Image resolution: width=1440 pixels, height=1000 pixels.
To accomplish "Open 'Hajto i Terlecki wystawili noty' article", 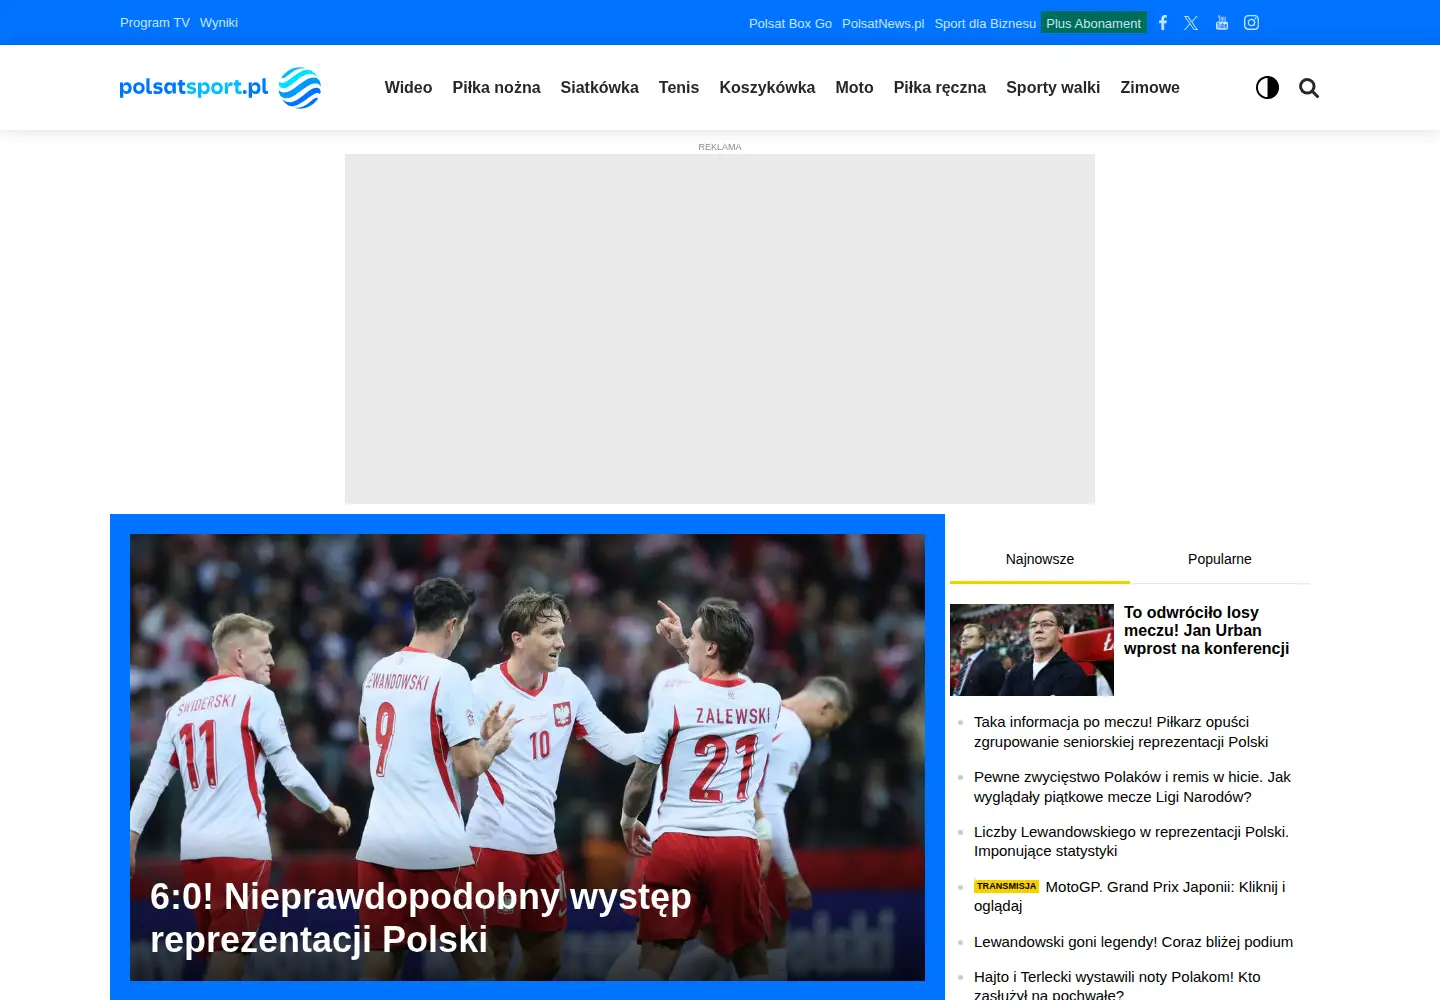I will click(x=1117, y=986).
